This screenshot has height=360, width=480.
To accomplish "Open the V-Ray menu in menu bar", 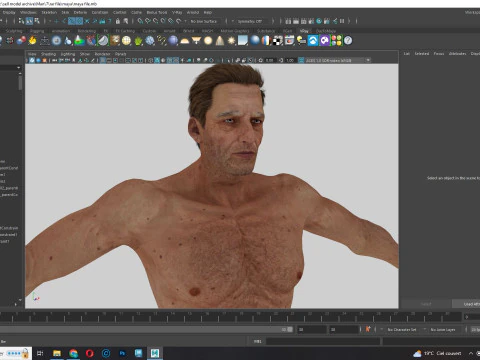I will 177,12.
